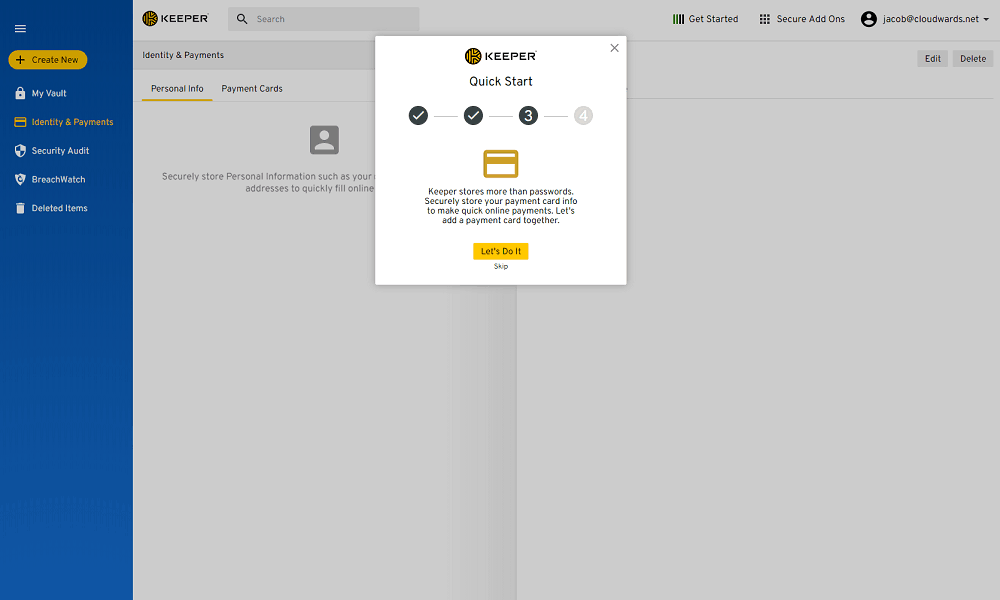Open Security Audit shield icon
Image resolution: width=1000 pixels, height=600 pixels.
click(20, 150)
